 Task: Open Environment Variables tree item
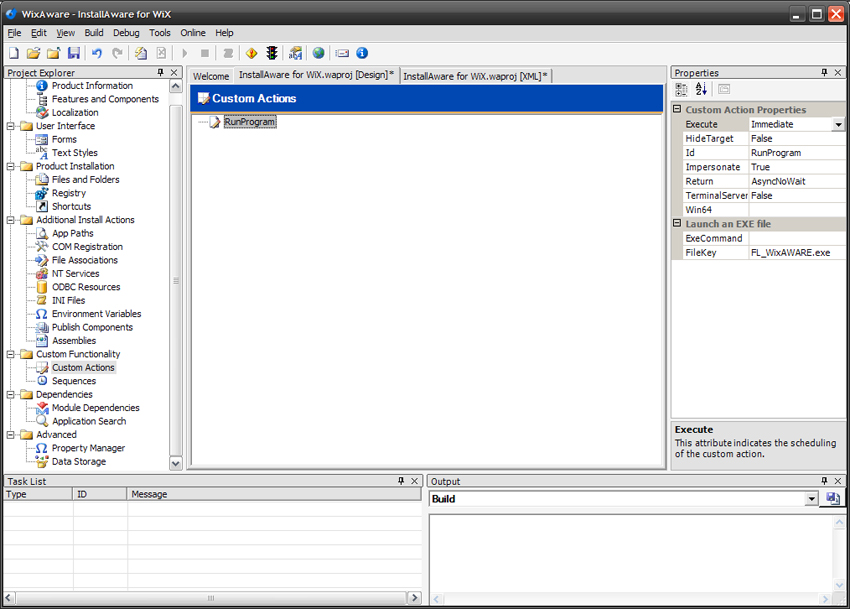click(x=96, y=314)
